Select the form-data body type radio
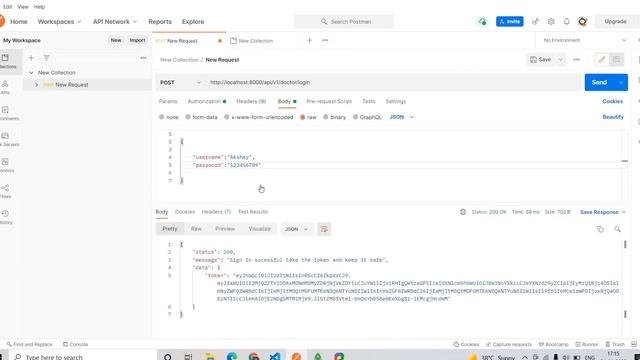The height and width of the screenshot is (360, 640). (x=188, y=117)
